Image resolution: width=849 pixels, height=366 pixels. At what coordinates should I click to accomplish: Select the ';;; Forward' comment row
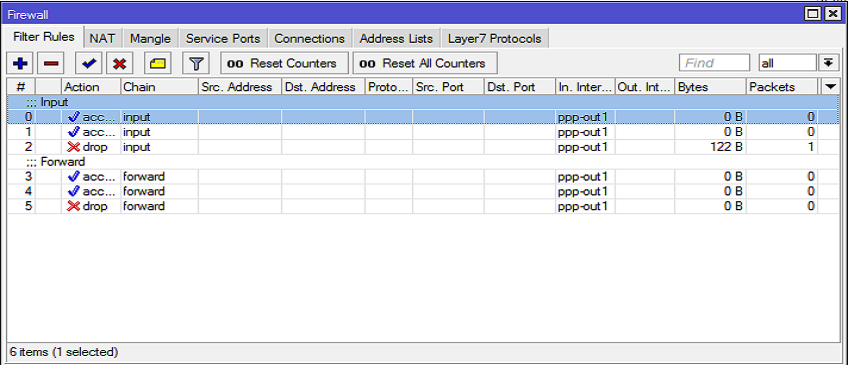[423, 161]
